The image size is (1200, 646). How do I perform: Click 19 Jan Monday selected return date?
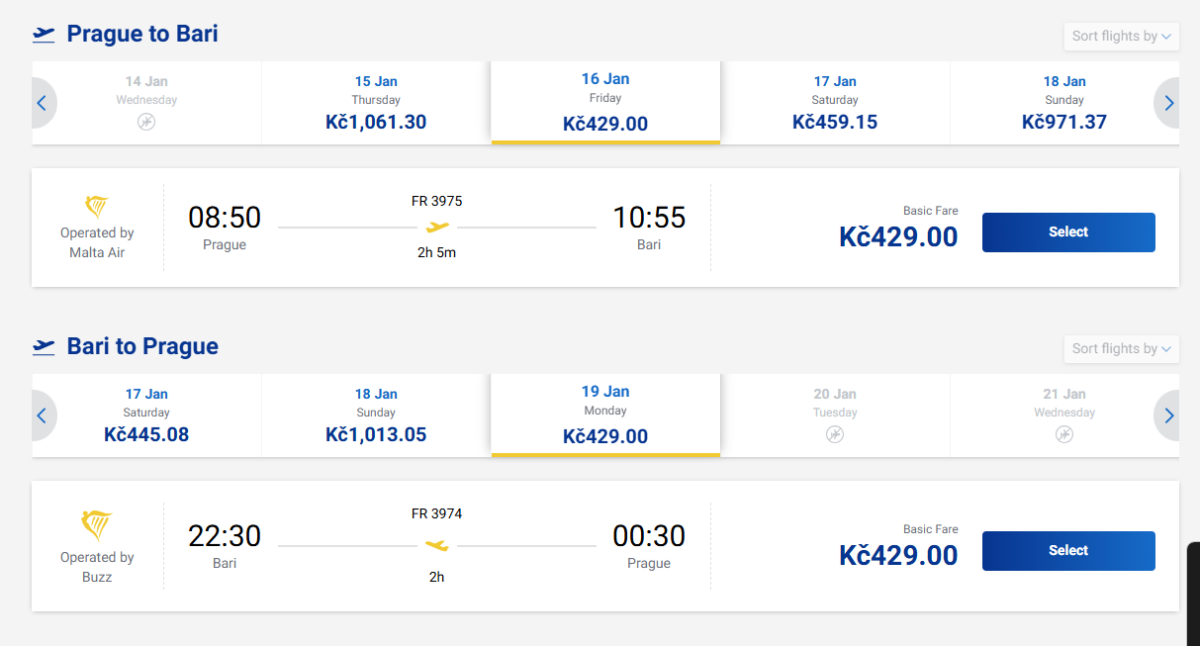tap(605, 416)
